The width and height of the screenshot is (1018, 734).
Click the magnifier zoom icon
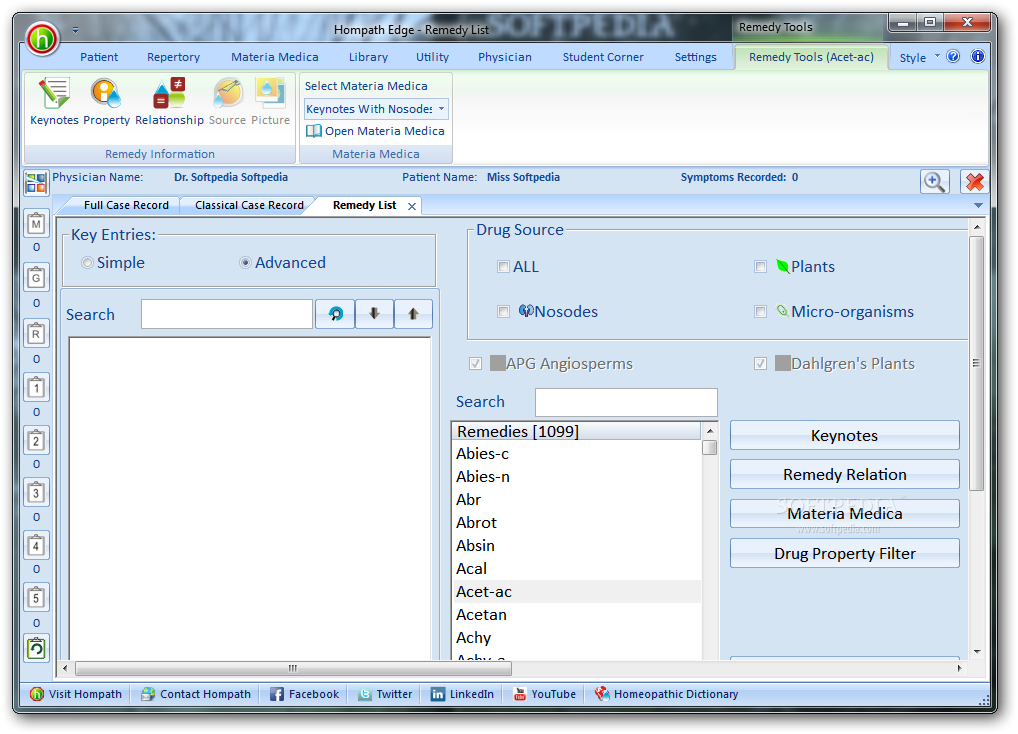(x=934, y=182)
